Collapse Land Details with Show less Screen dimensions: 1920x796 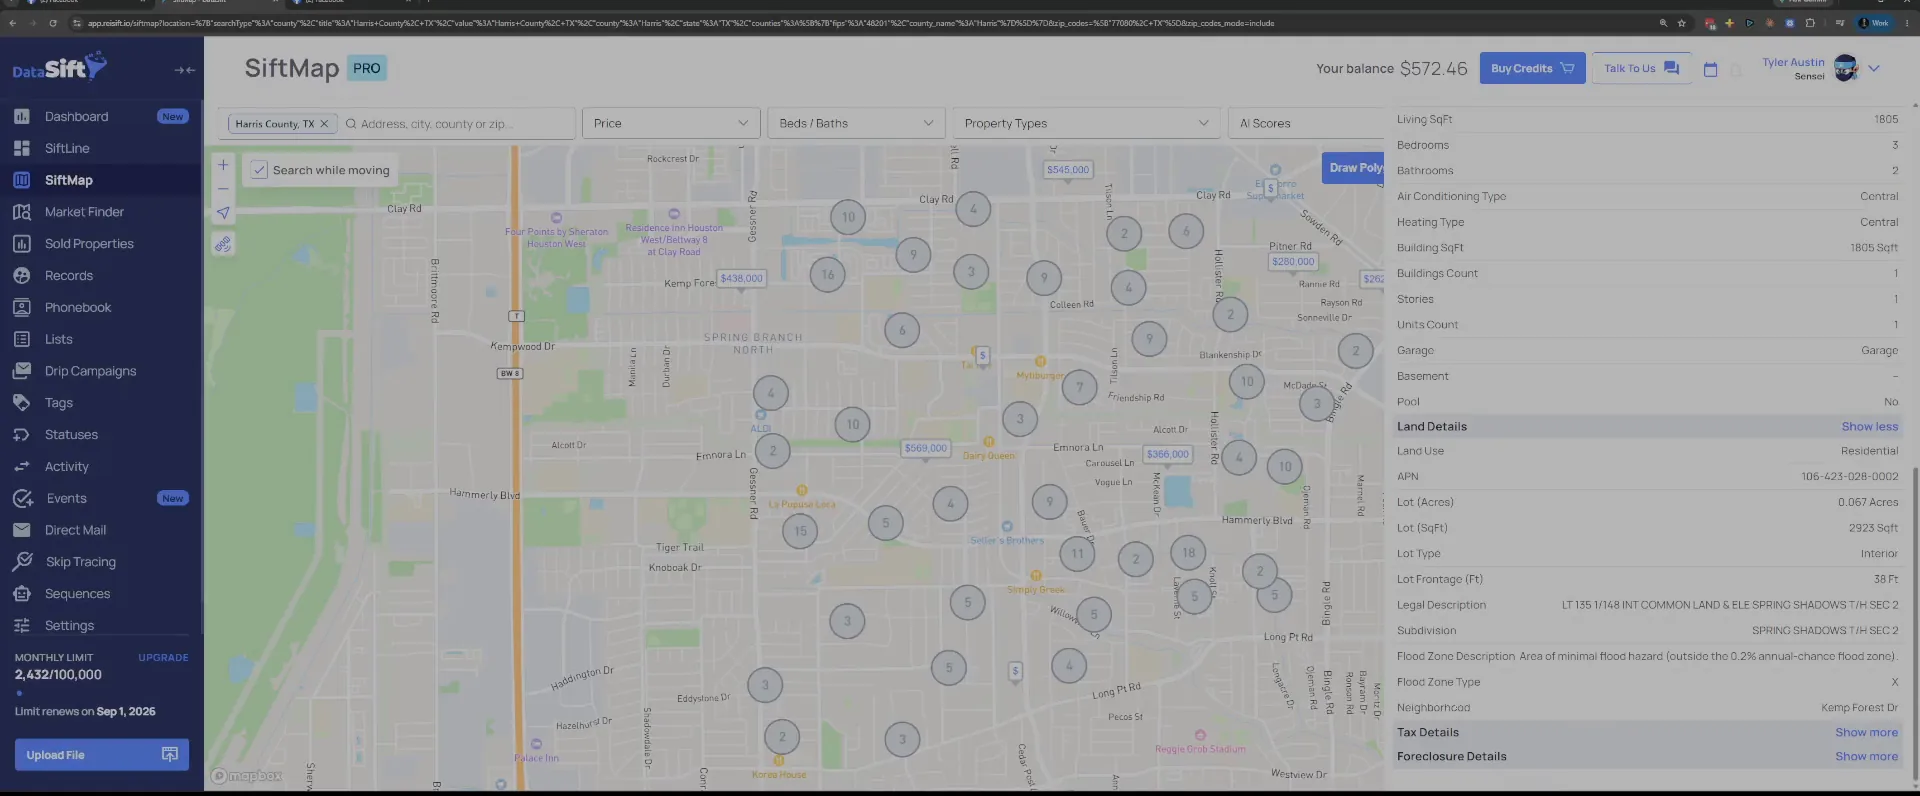click(1869, 427)
